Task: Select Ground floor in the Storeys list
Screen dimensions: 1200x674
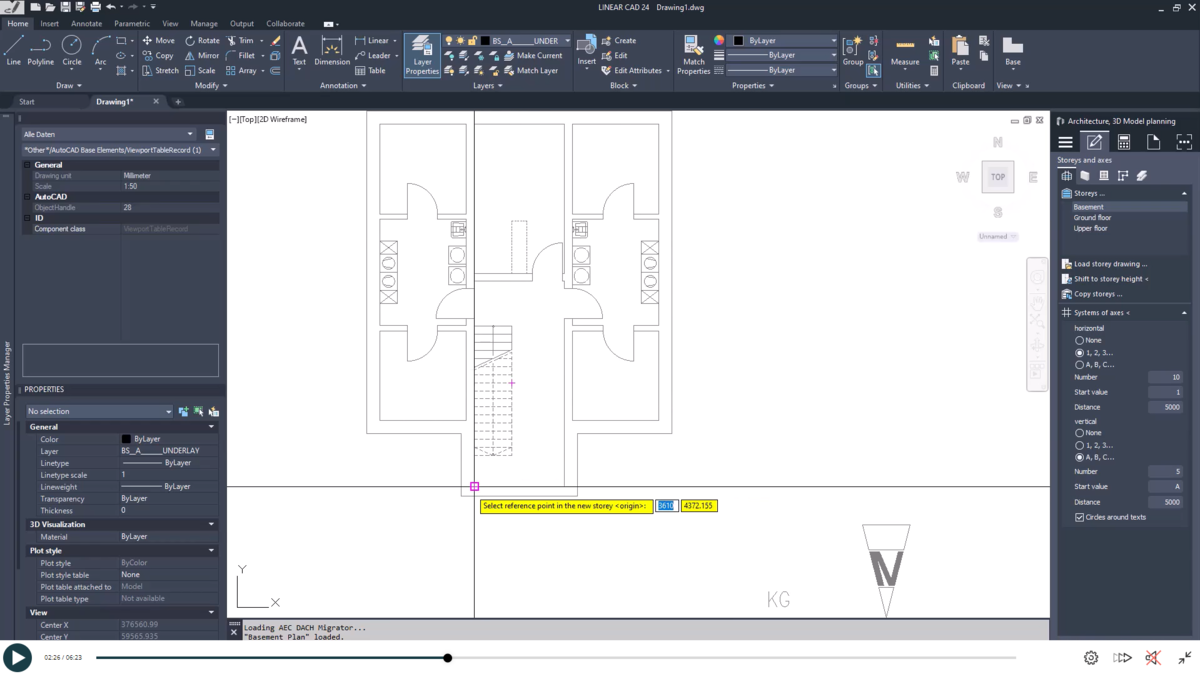Action: [1092, 217]
